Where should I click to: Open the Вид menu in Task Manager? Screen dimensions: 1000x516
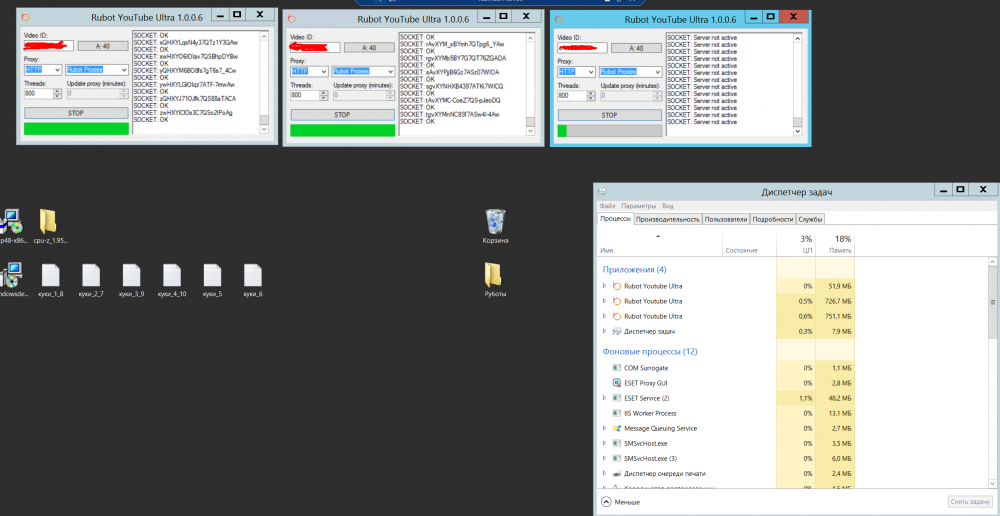click(667, 206)
